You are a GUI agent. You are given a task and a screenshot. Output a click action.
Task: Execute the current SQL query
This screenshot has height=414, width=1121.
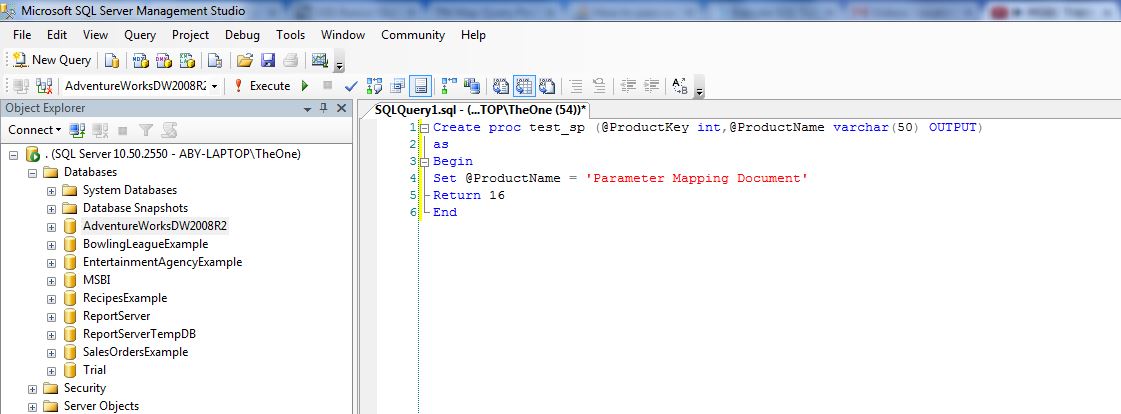(x=262, y=86)
